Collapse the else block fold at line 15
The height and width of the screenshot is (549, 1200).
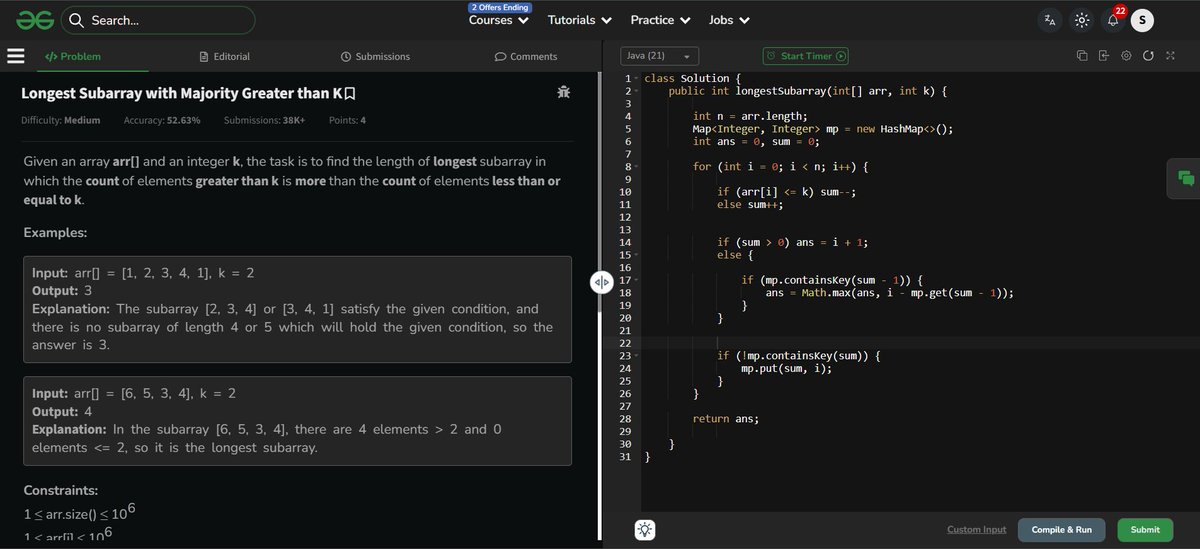click(x=637, y=255)
